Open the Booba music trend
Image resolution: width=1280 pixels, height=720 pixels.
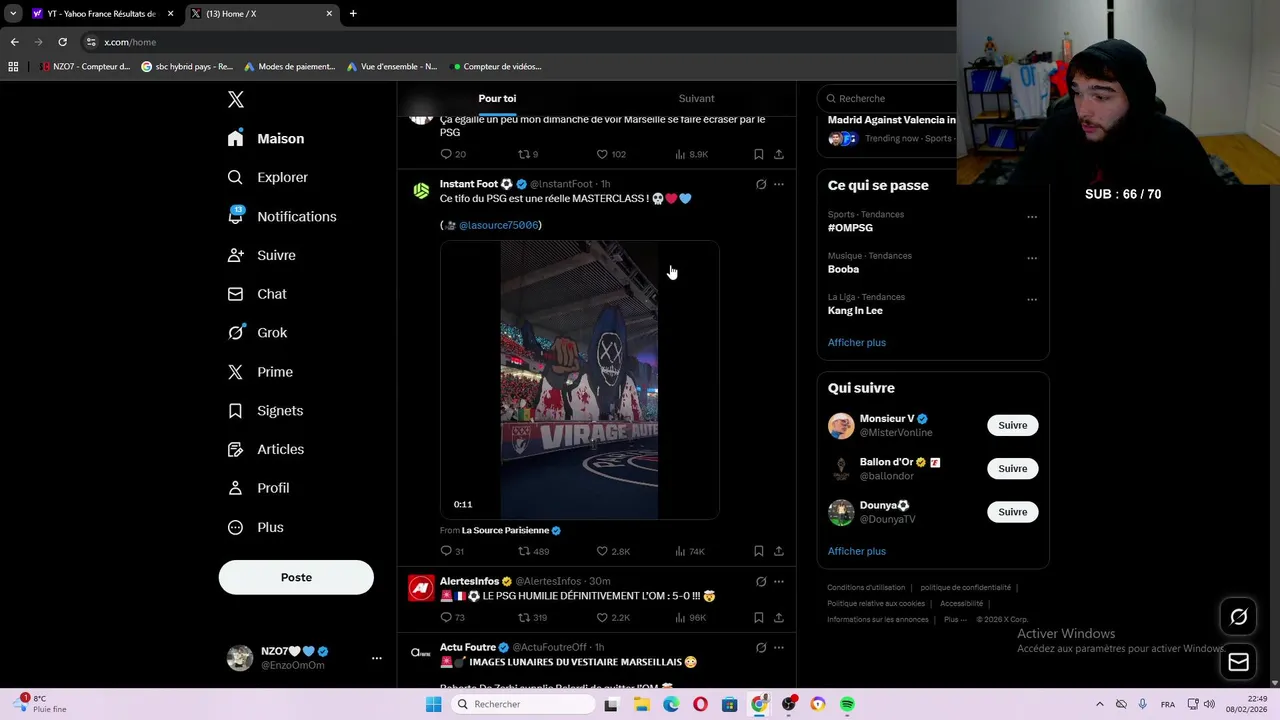(843, 269)
